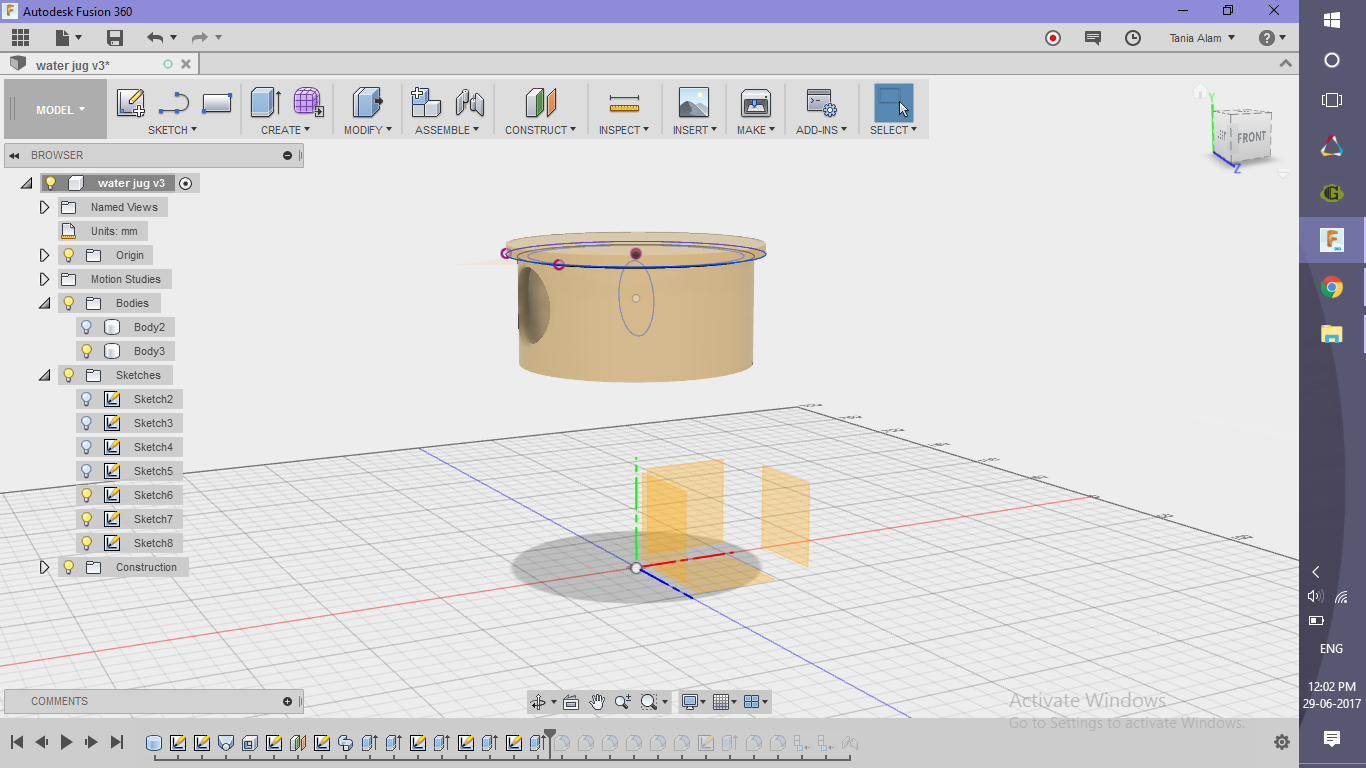Toggle visibility bulb of Sketch8
1366x768 pixels.
tap(86, 543)
